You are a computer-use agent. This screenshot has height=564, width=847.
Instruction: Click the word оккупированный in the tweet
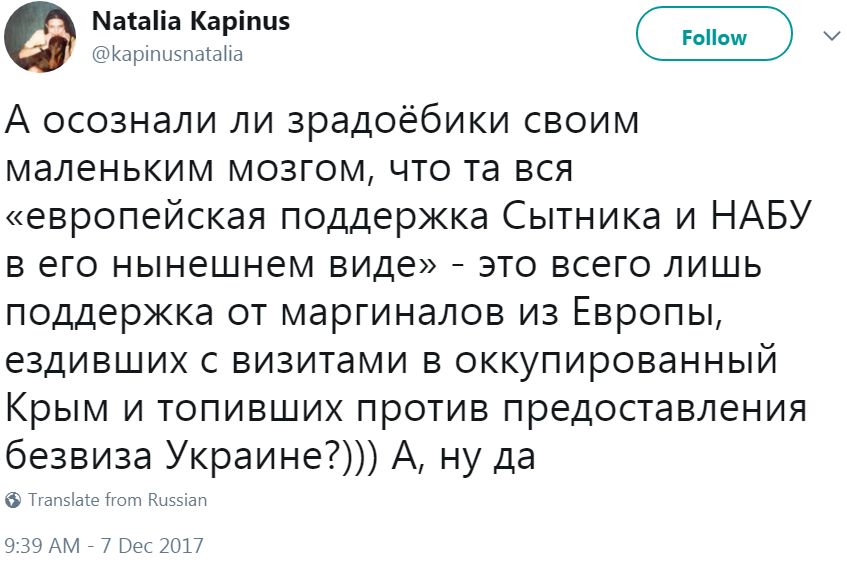point(616,361)
